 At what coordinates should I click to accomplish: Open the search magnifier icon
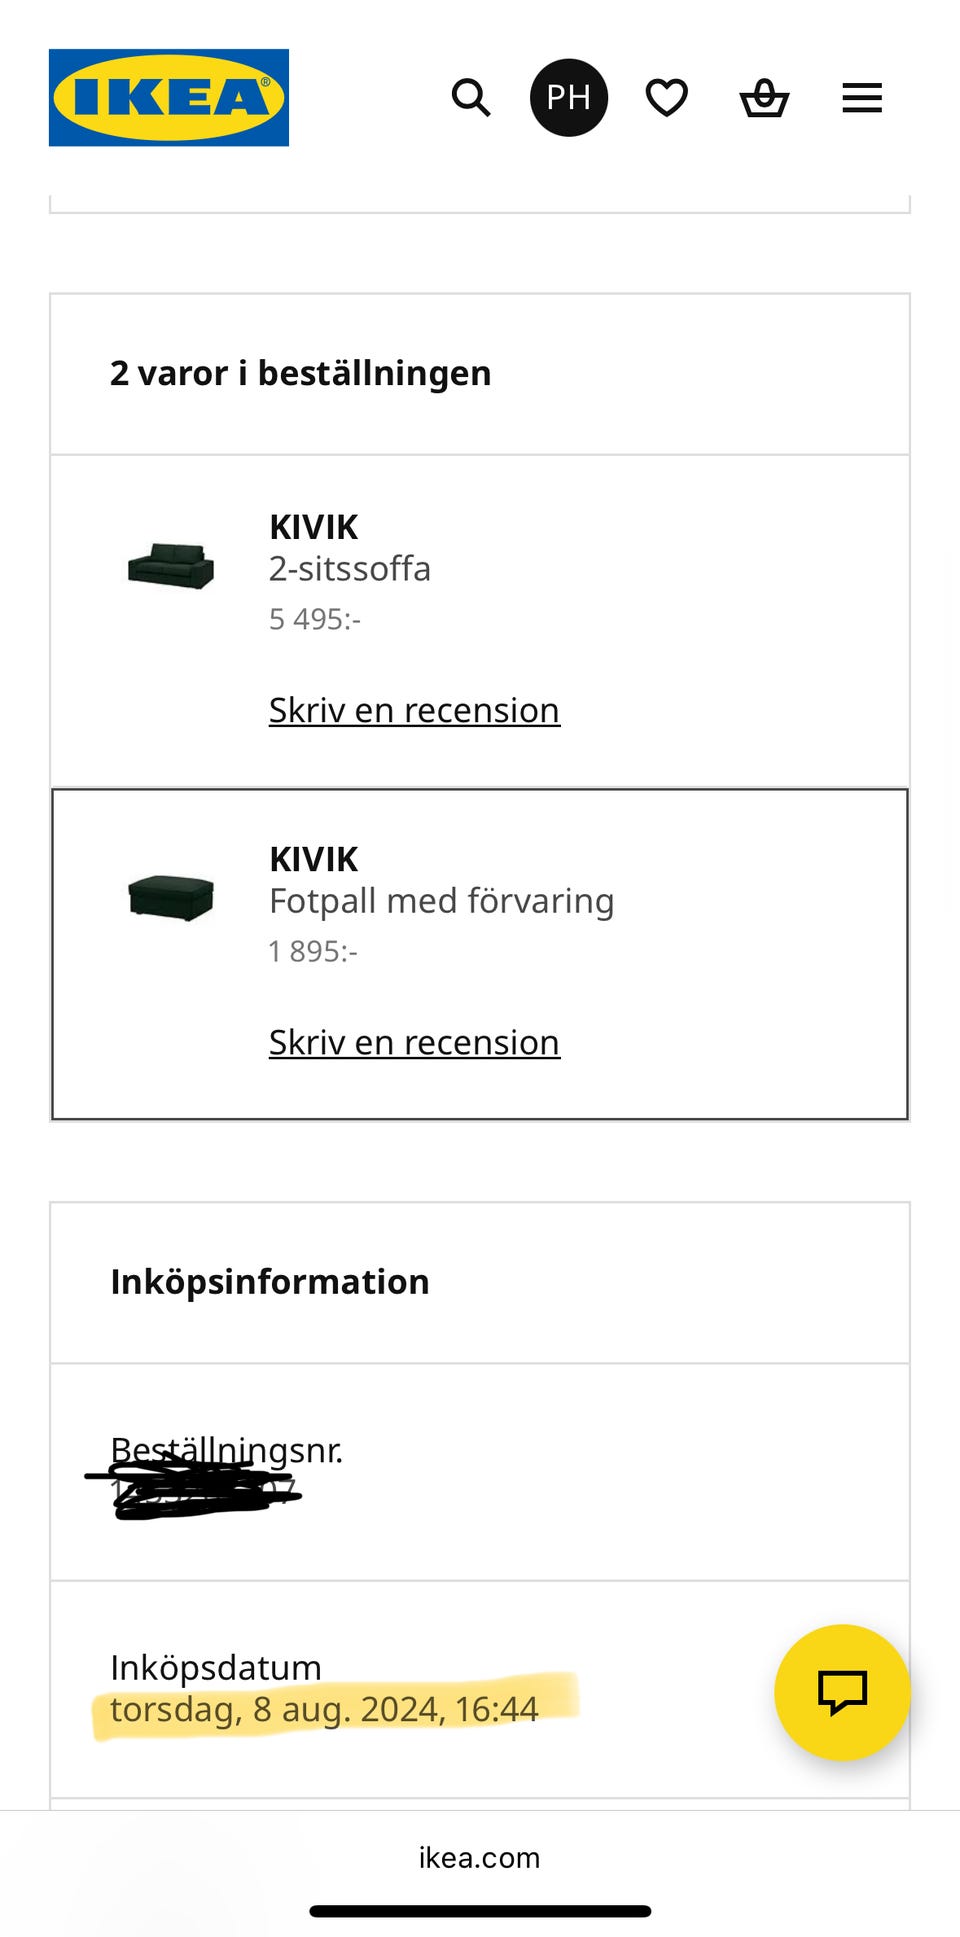(x=471, y=98)
